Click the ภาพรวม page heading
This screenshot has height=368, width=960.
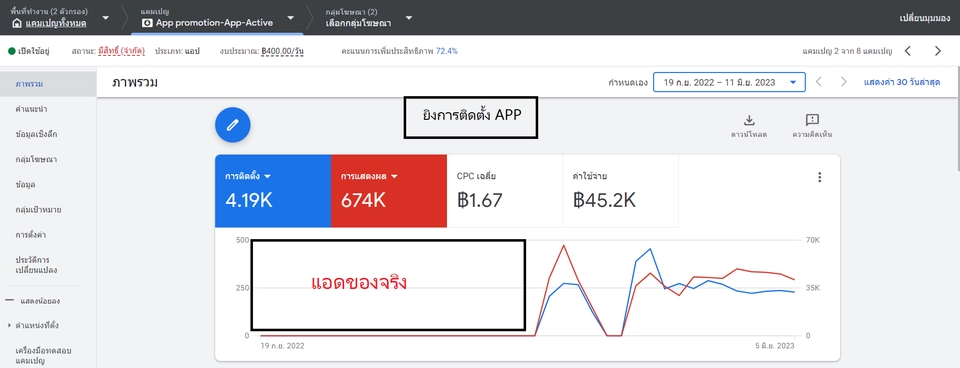pyautogui.click(x=135, y=82)
